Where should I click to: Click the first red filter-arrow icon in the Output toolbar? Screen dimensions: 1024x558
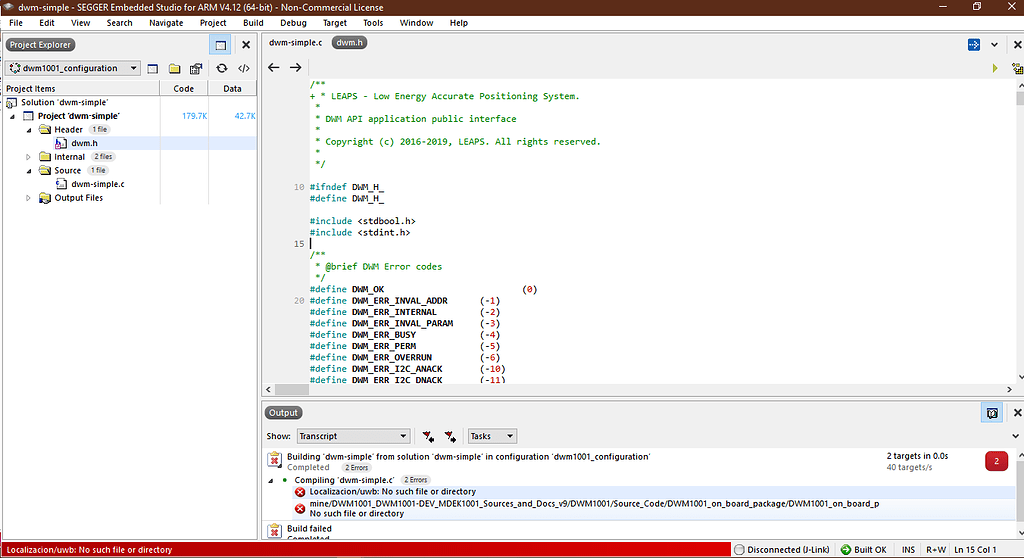pyautogui.click(x=428, y=436)
